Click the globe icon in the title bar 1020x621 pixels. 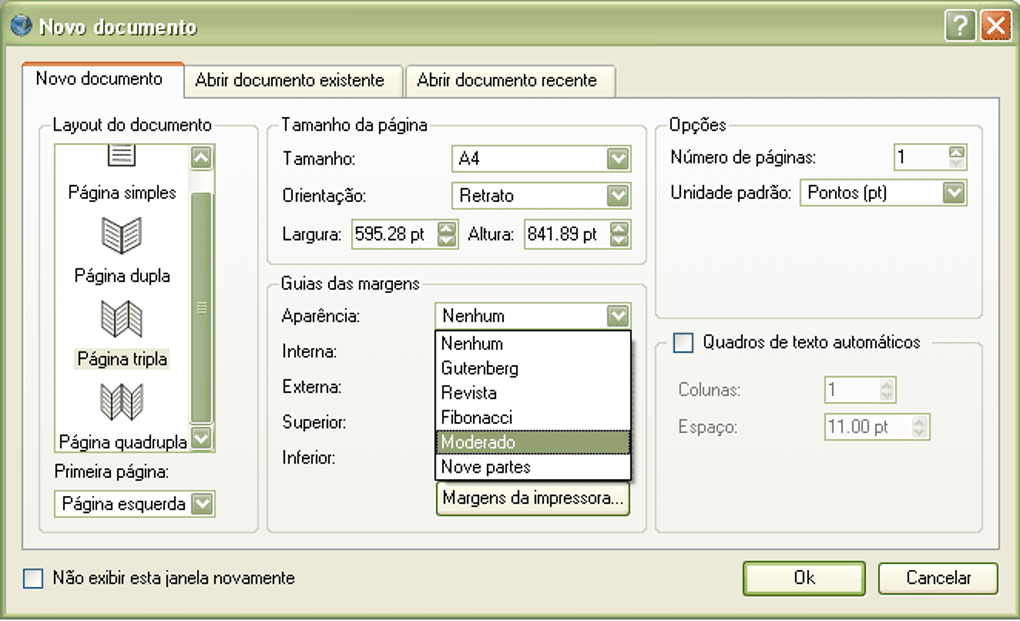click(20, 26)
